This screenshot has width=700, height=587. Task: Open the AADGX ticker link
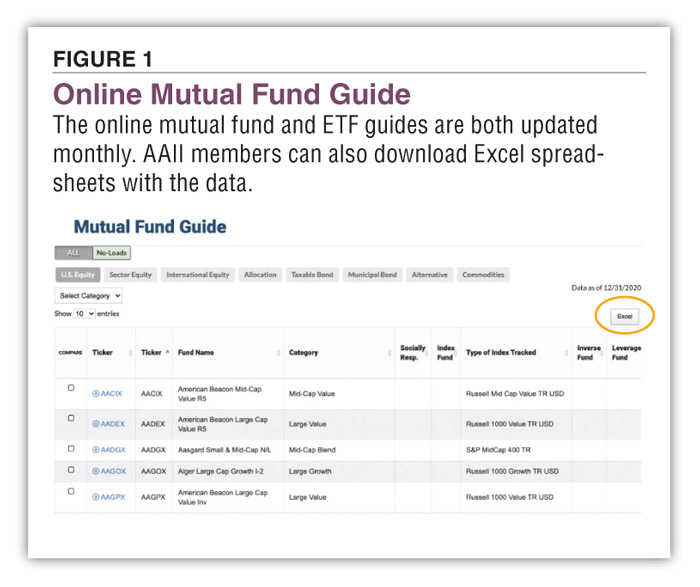click(x=113, y=450)
